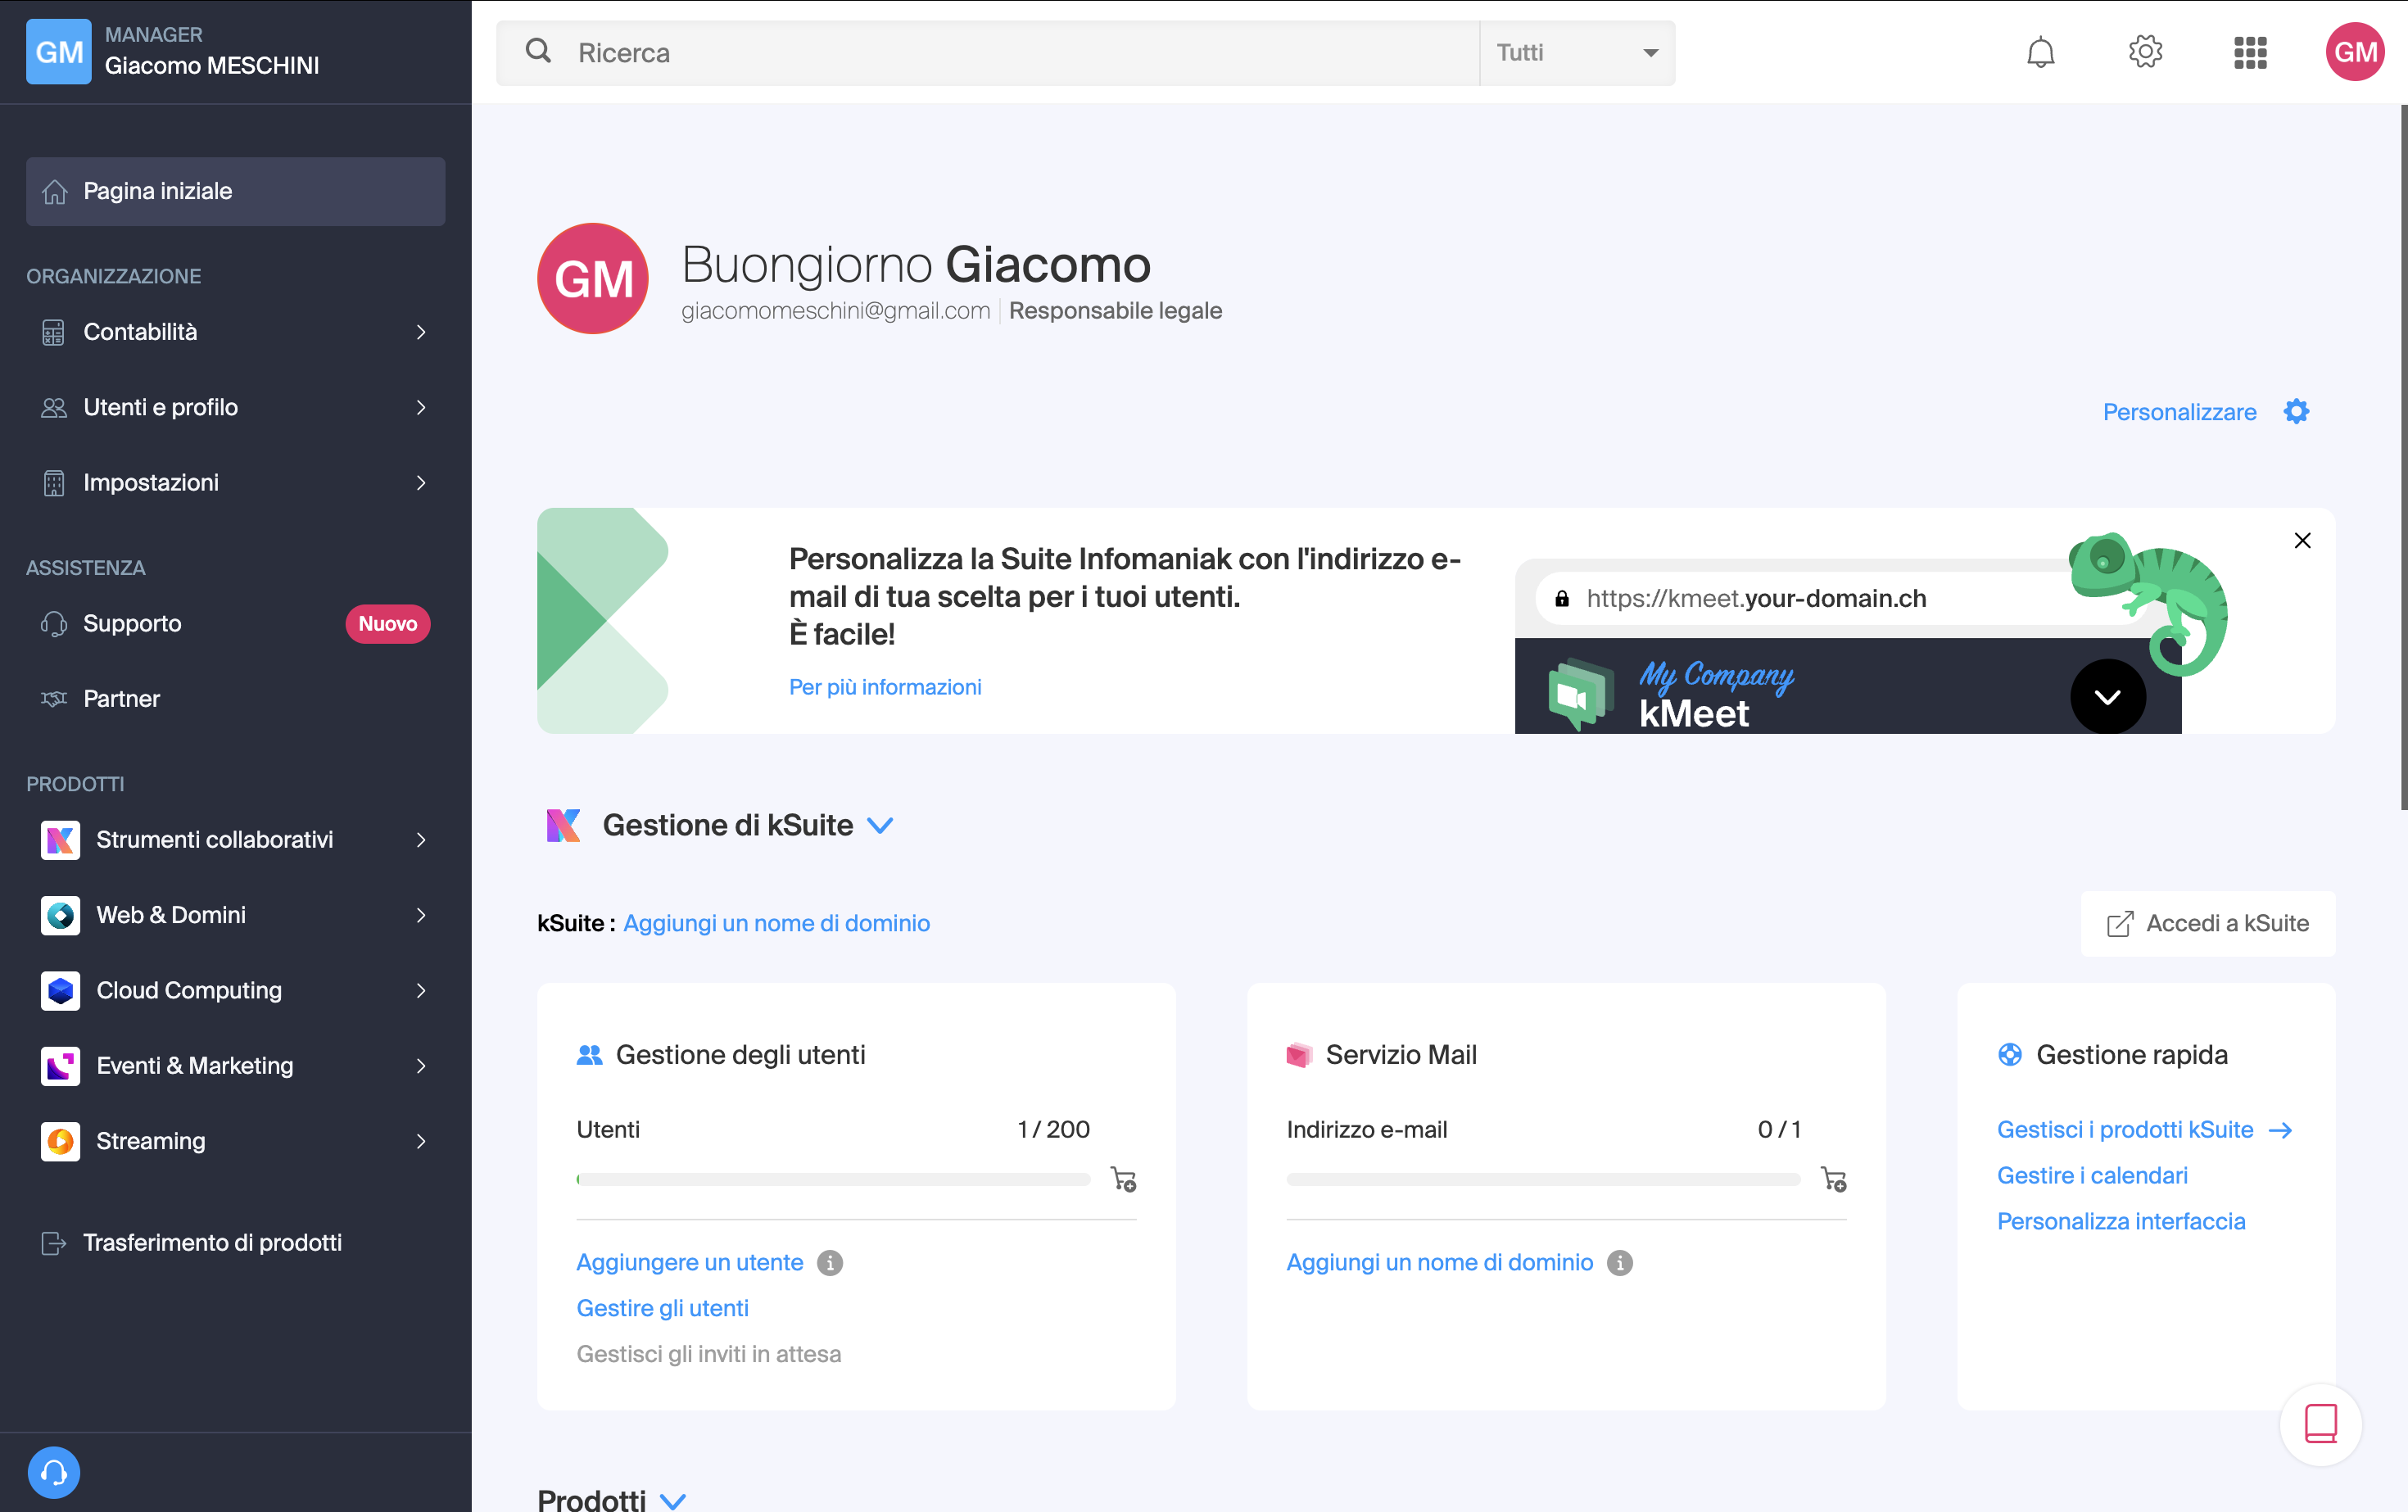
Task: Click the kSuite logo beside Gestione di kSuite
Action: pyautogui.click(x=563, y=825)
